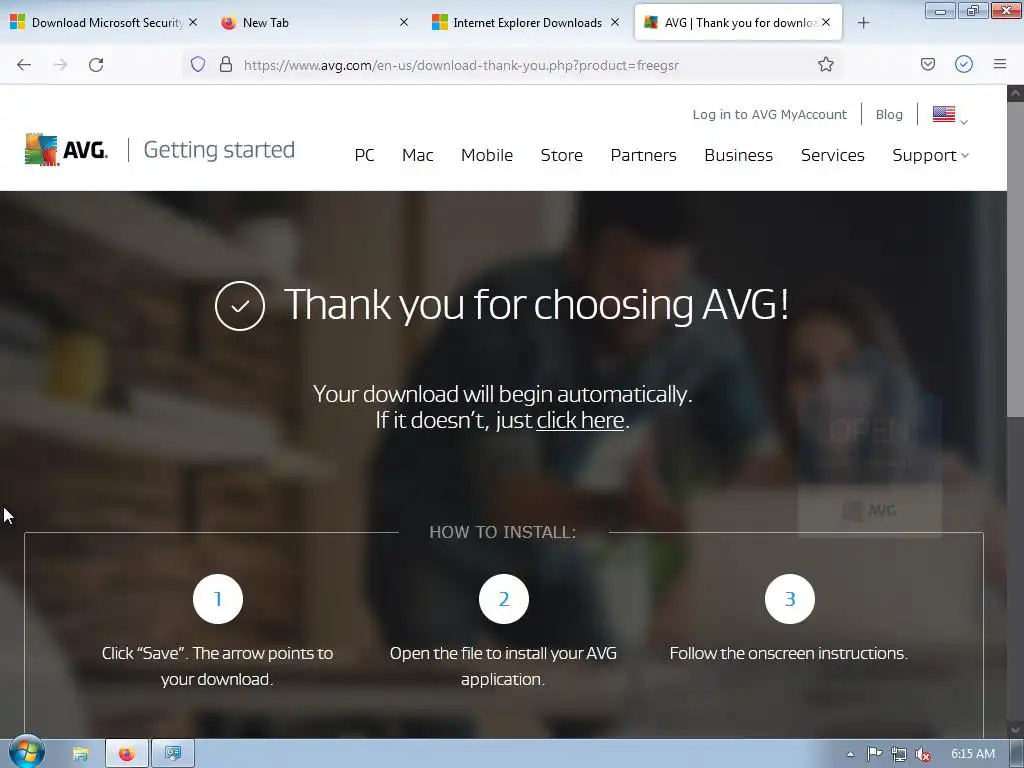The width and height of the screenshot is (1024, 768).
Task: Reload the page with the refresh icon
Action: 96,65
